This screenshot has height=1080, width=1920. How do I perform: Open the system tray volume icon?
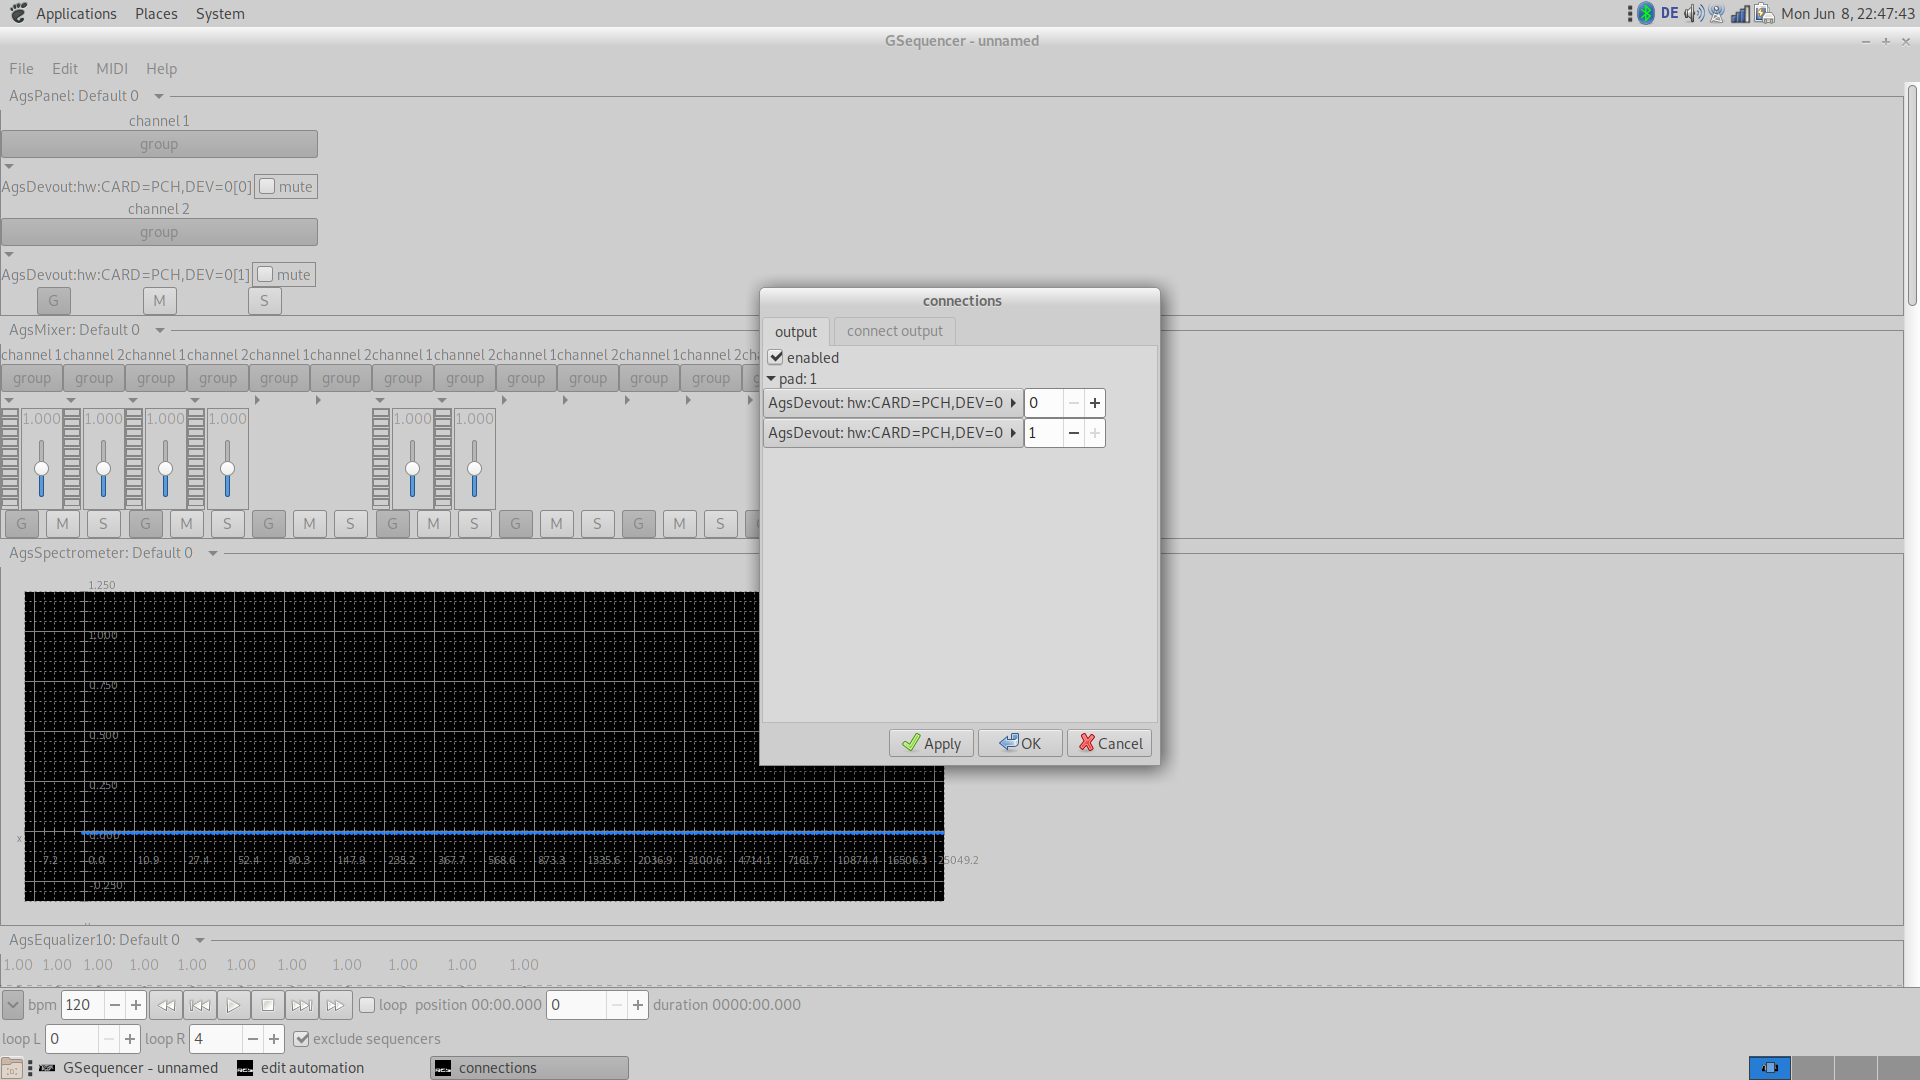[1693, 14]
